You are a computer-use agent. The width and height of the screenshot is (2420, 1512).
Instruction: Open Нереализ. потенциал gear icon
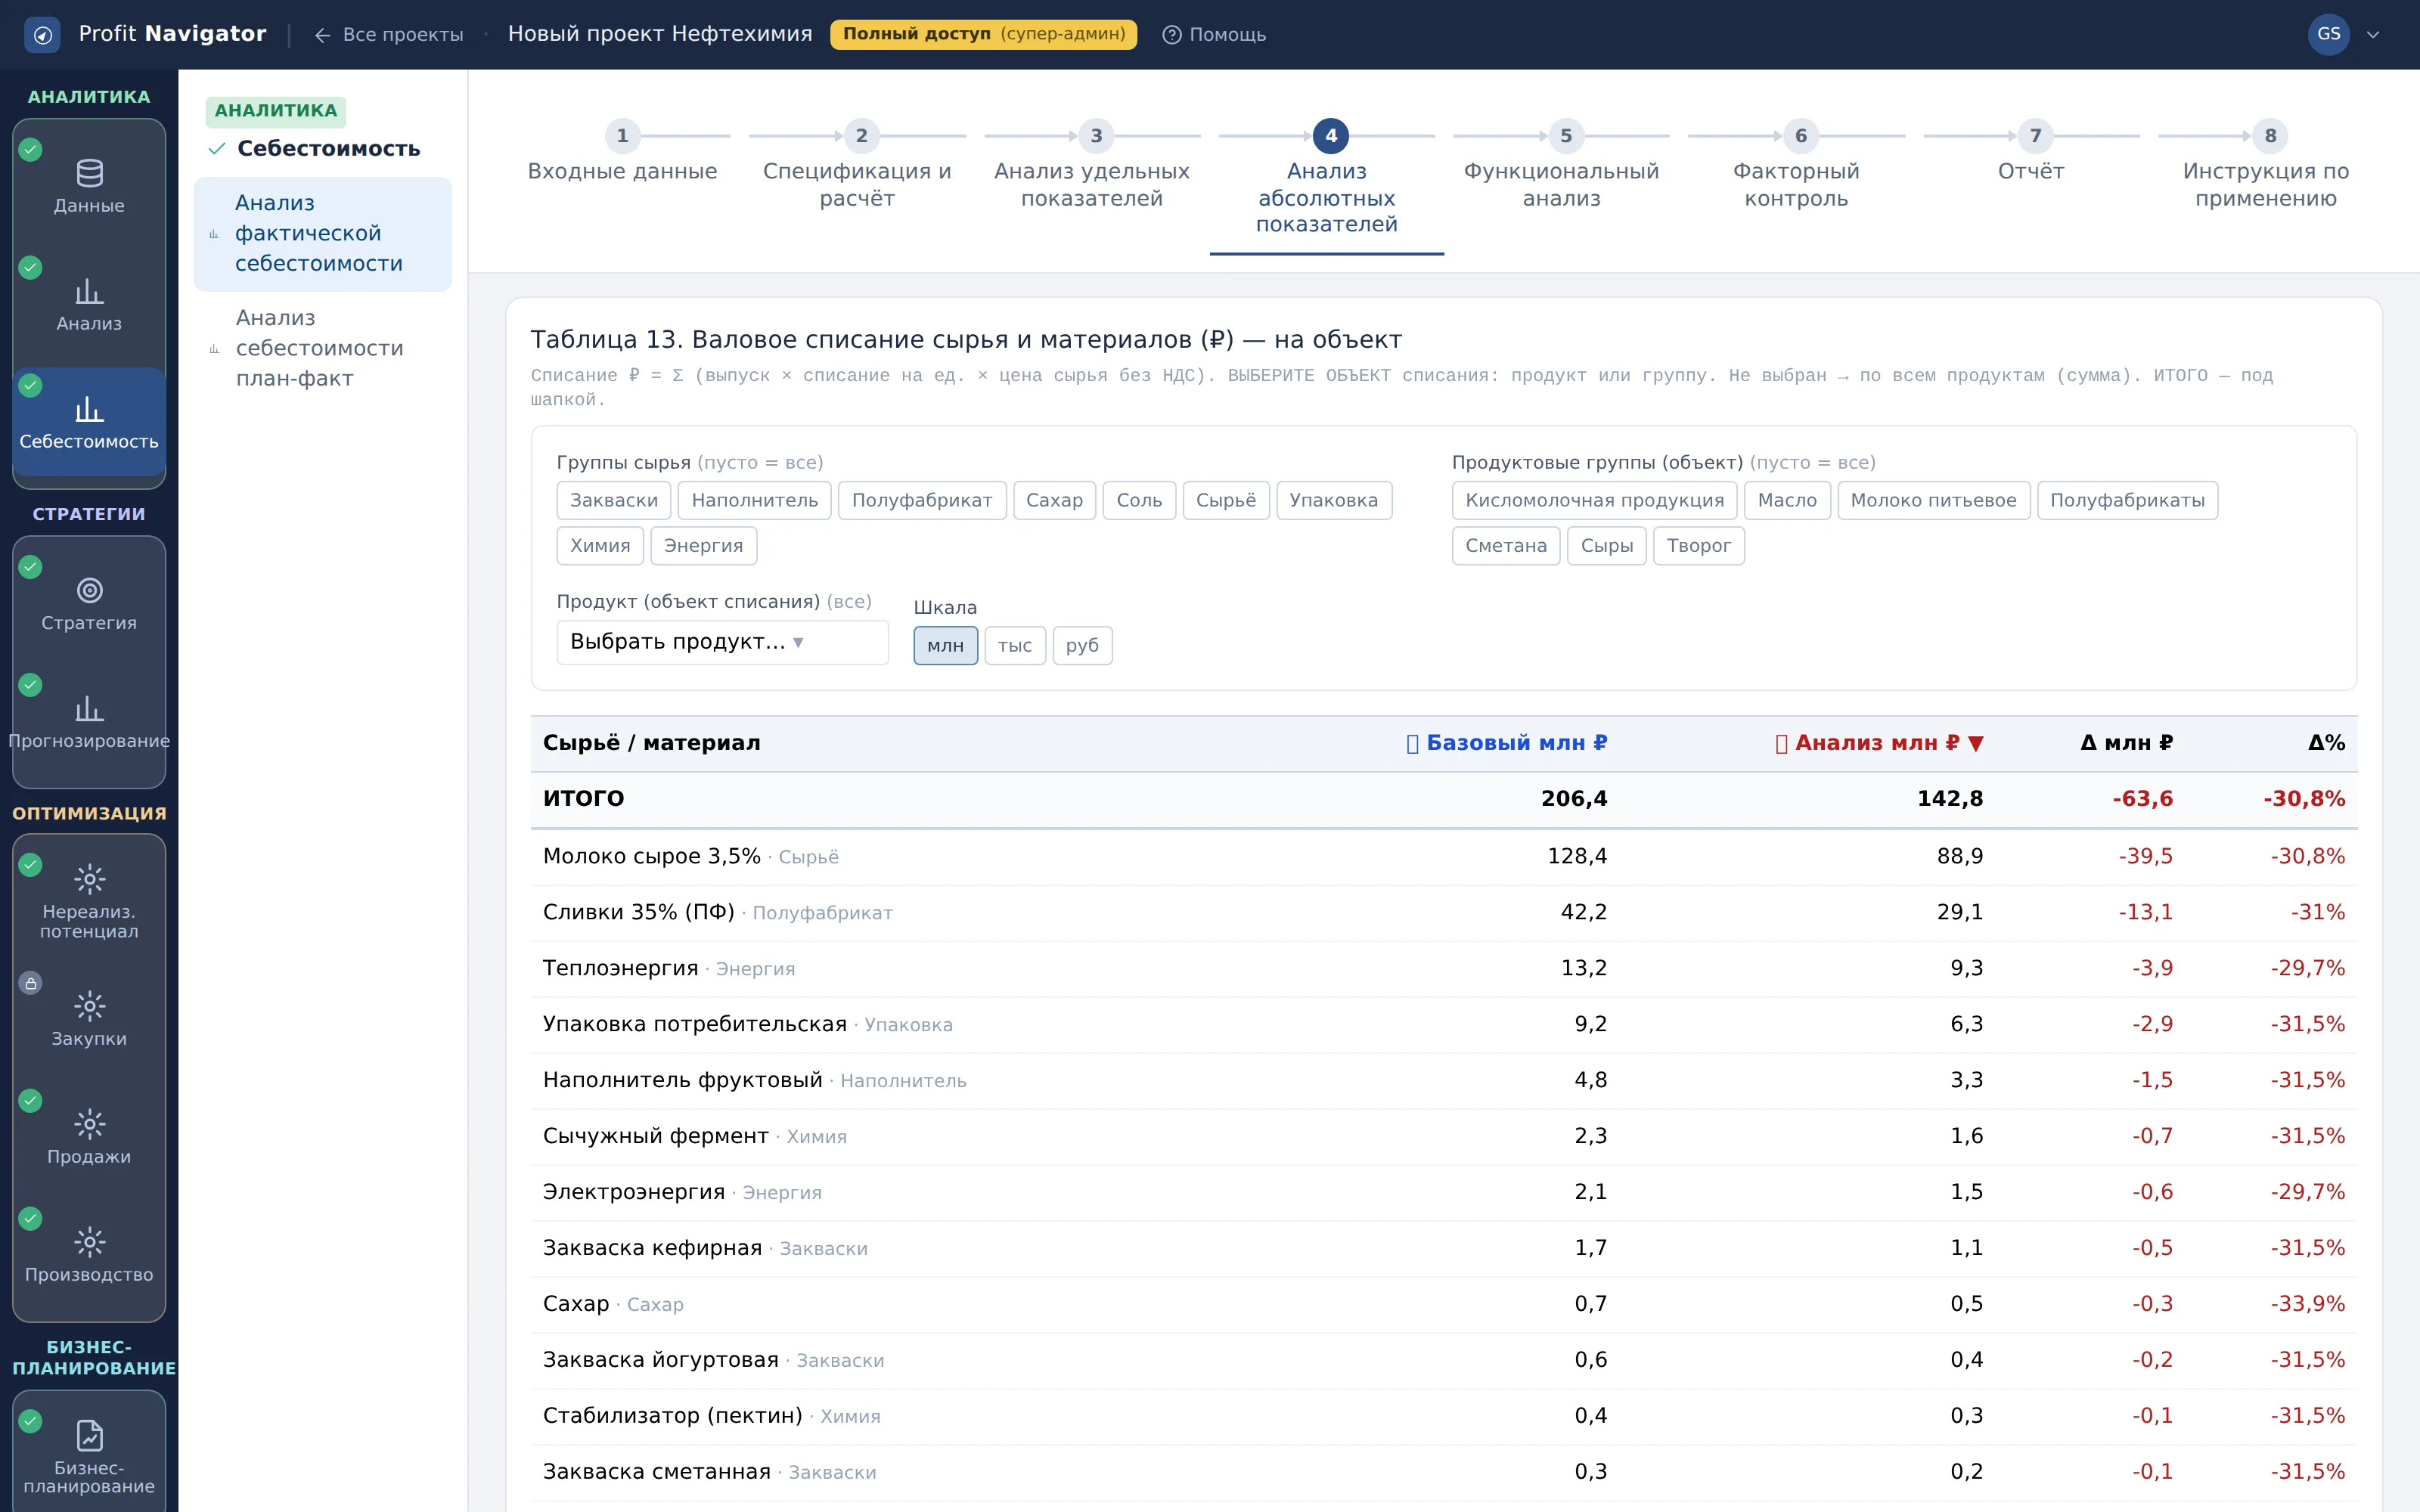coord(89,879)
